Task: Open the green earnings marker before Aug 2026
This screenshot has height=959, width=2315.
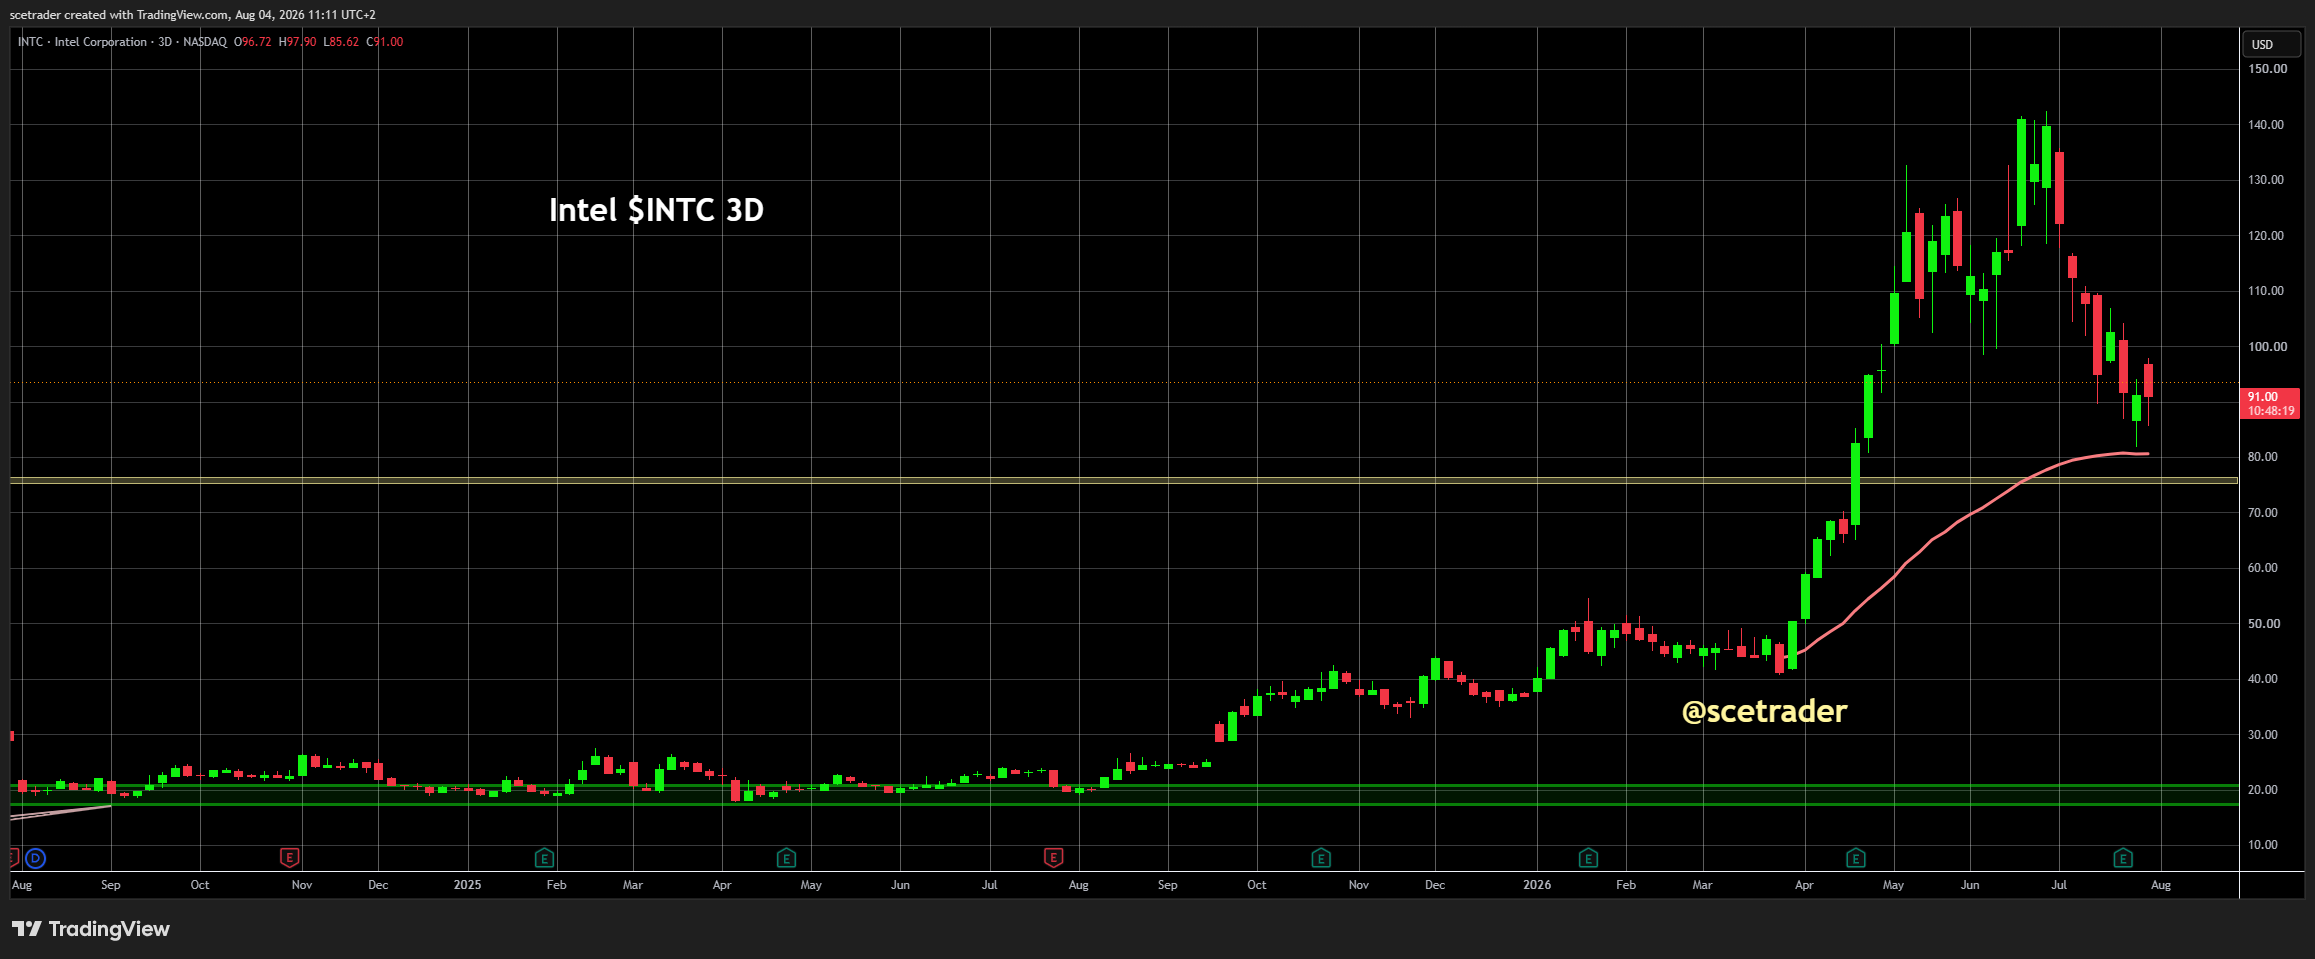Action: [2123, 858]
